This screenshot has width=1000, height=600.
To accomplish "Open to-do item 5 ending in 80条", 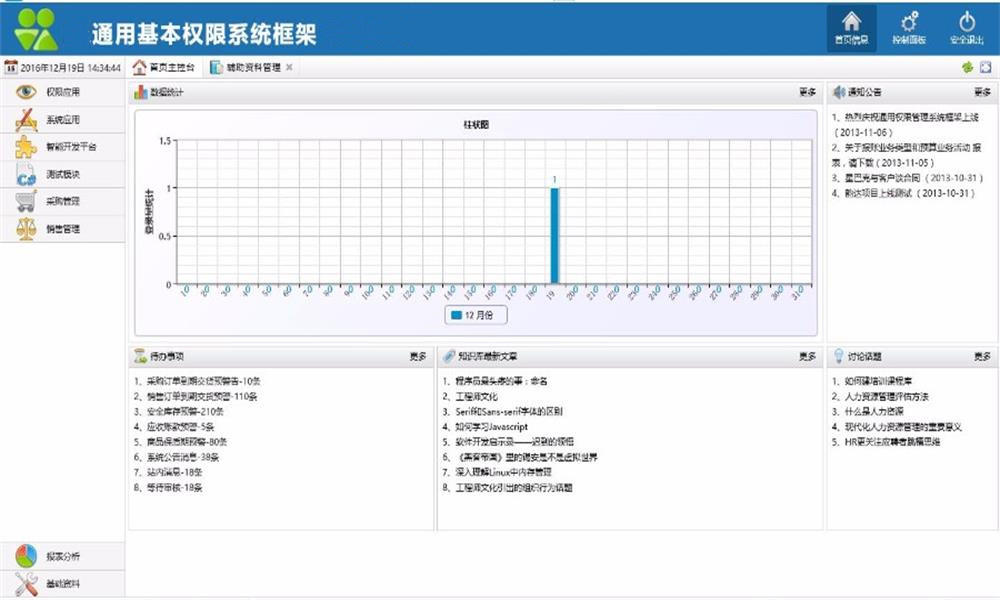I will pyautogui.click(x=180, y=442).
